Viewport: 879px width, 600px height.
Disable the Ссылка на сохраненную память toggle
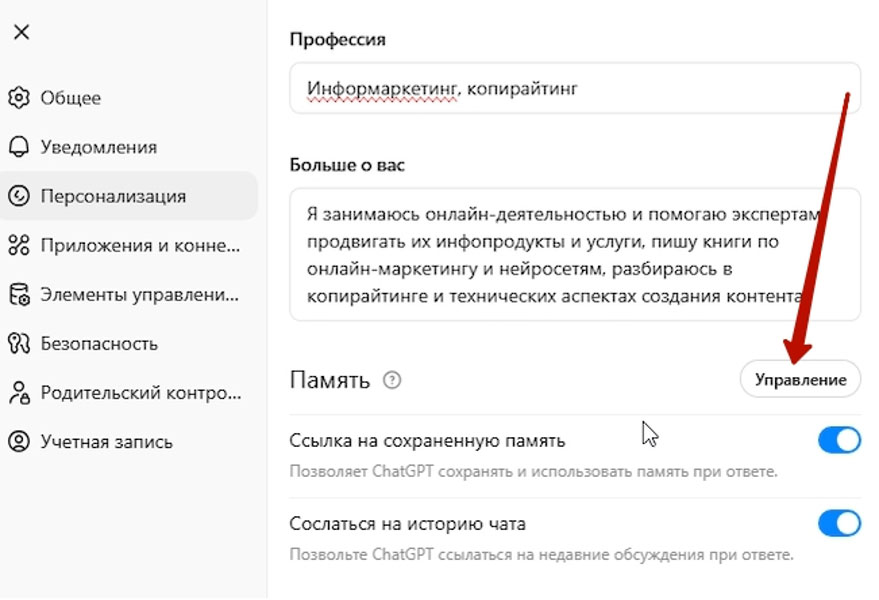click(838, 440)
